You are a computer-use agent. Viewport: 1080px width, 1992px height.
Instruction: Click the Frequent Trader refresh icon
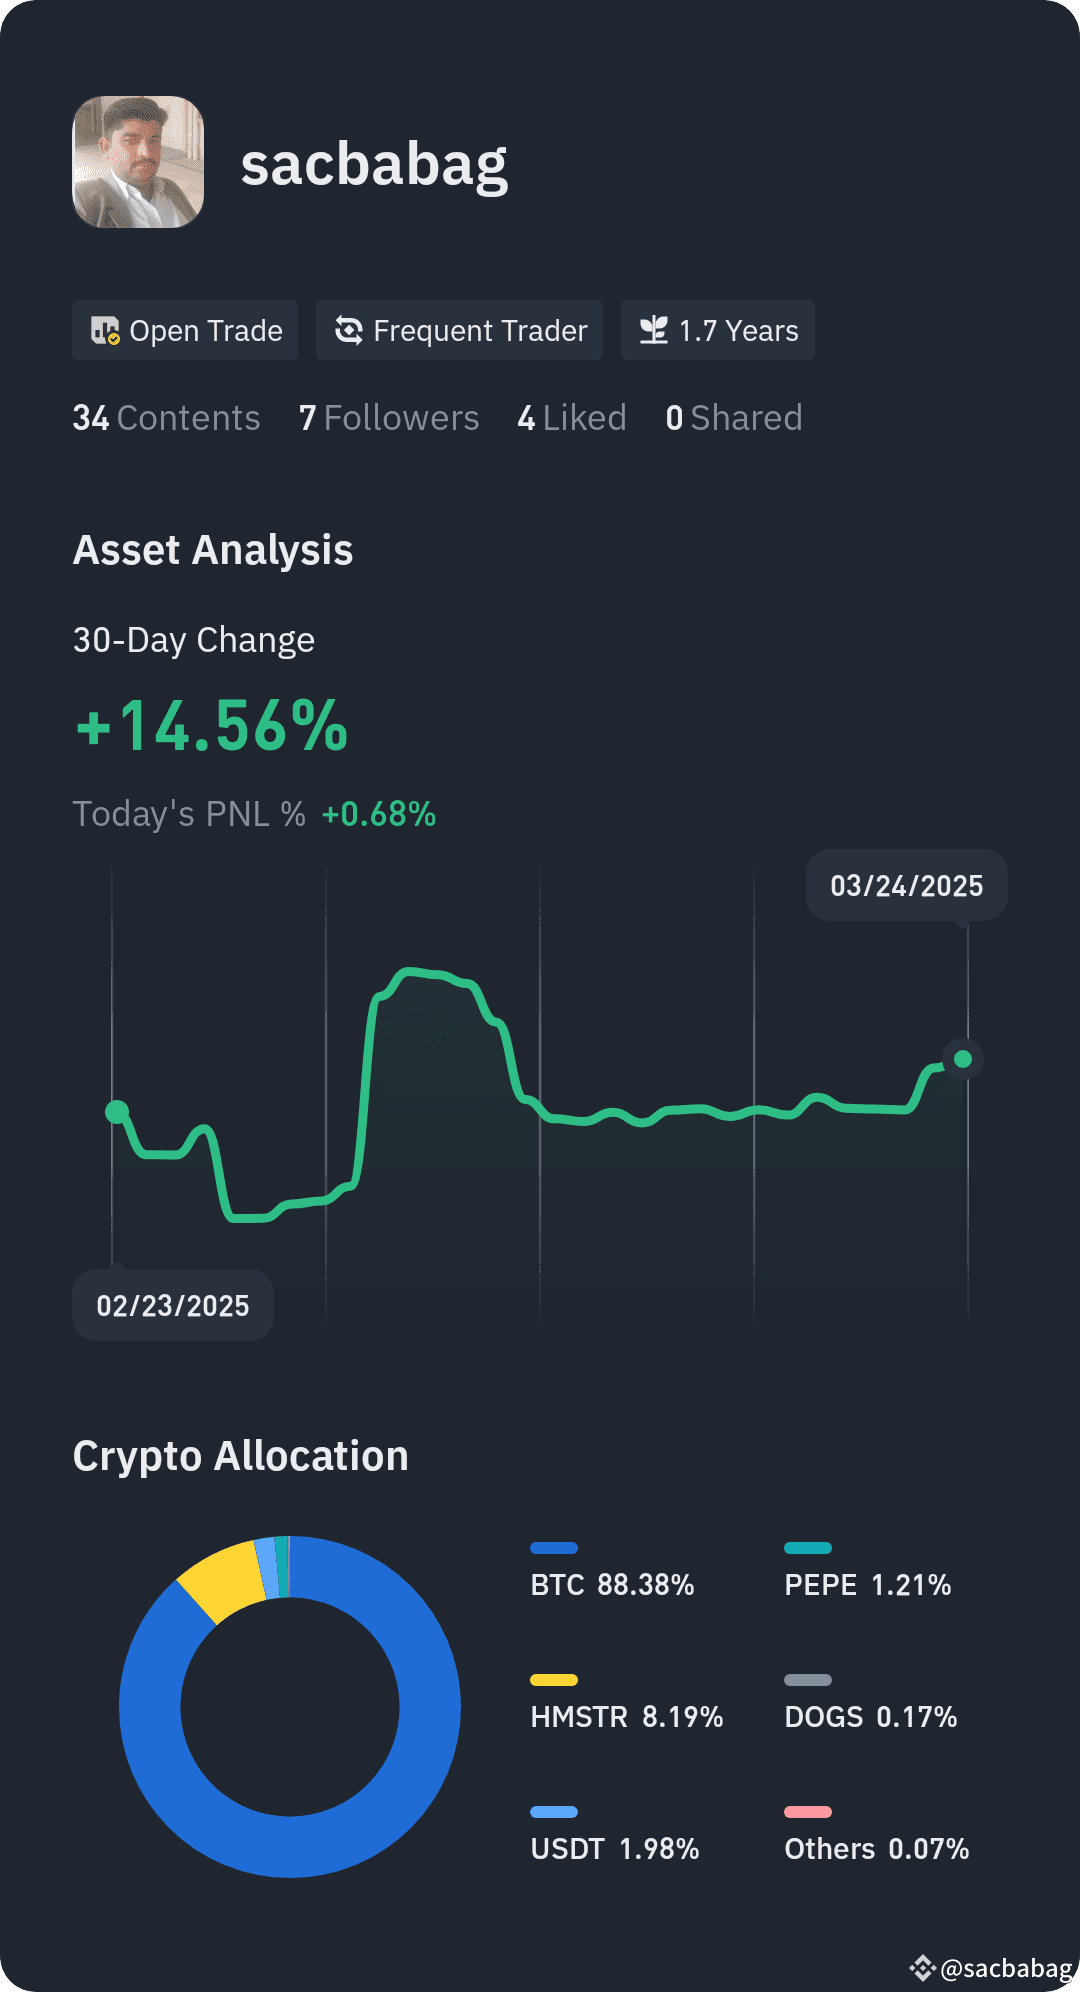coord(348,330)
